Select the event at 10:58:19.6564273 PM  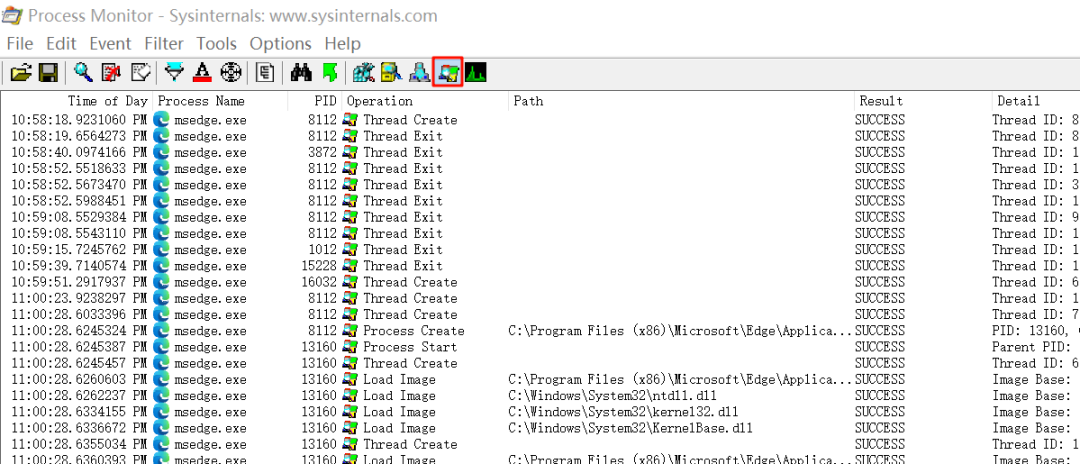click(540, 136)
